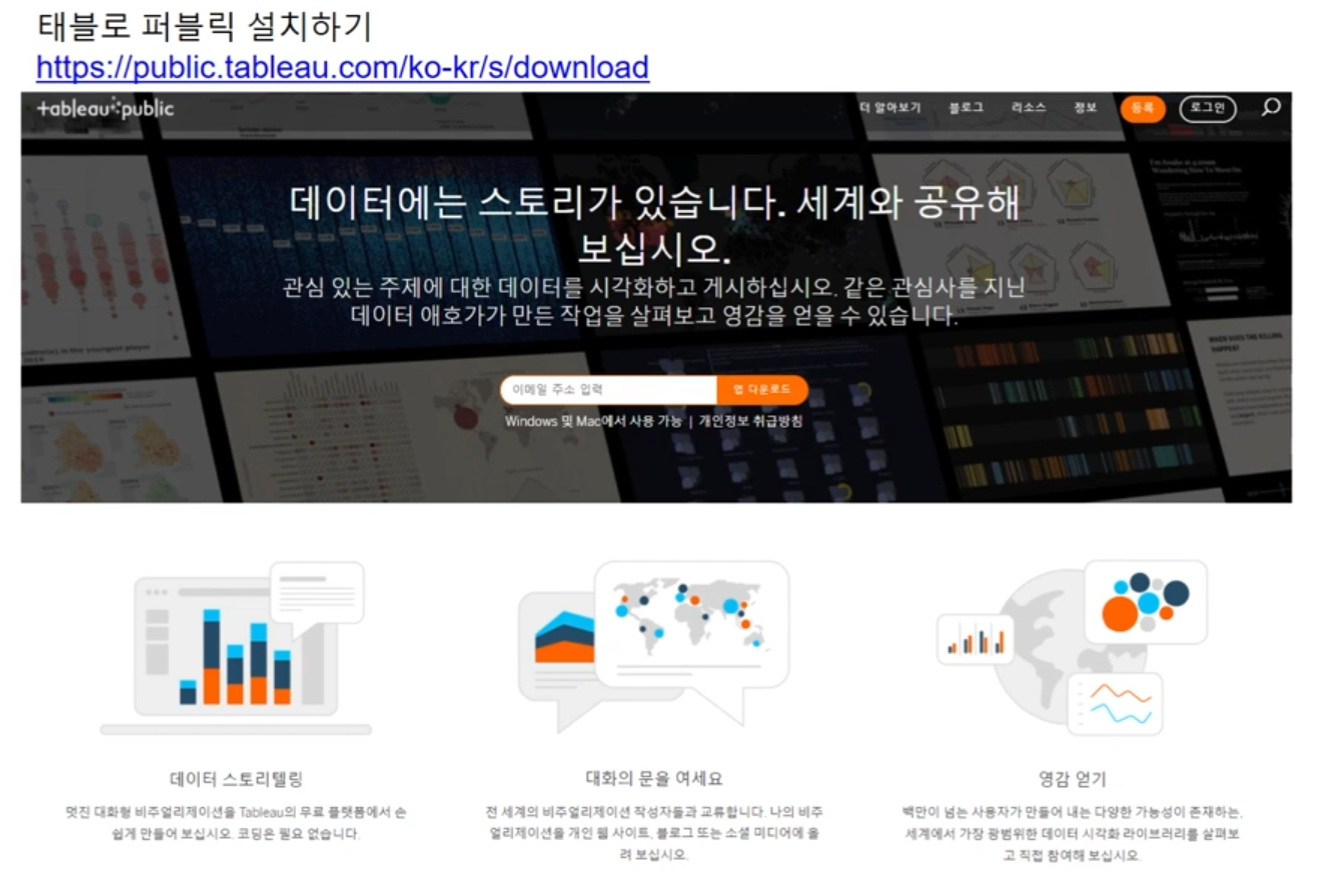Click the 데이터 스토리텔링 heading
Viewport: 1327px width, 875px height.
point(236,779)
